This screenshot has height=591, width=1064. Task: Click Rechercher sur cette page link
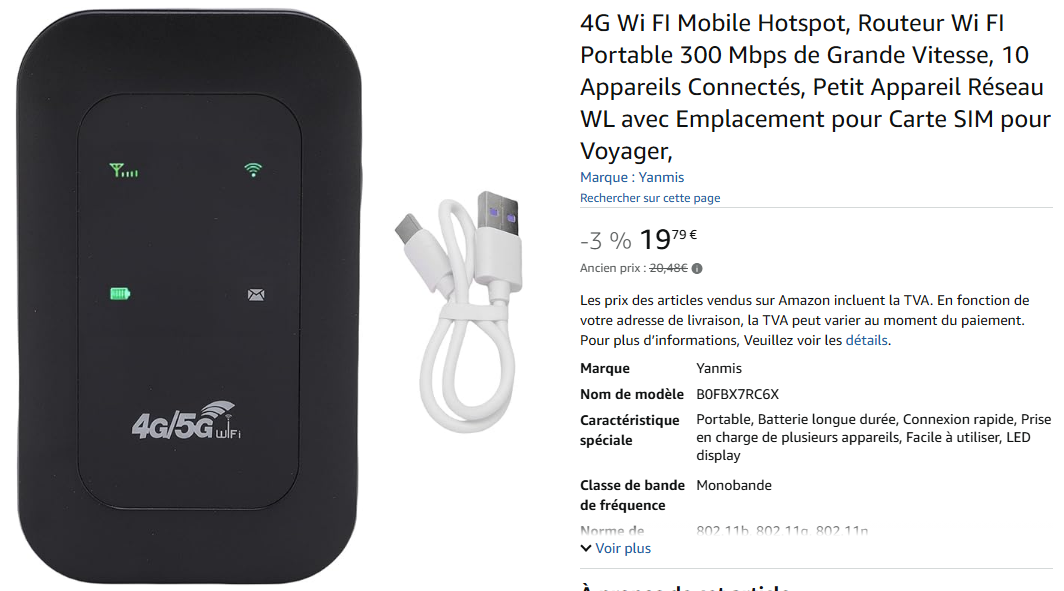[650, 198]
